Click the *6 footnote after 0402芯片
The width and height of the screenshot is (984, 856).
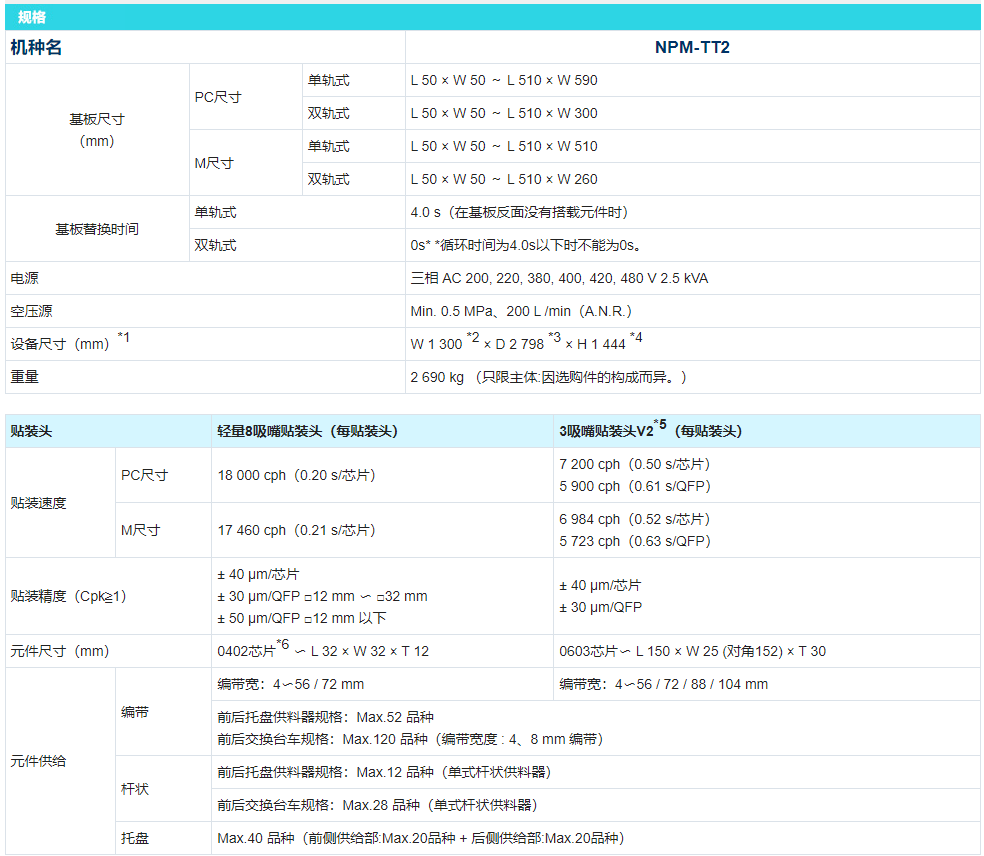pos(283,644)
